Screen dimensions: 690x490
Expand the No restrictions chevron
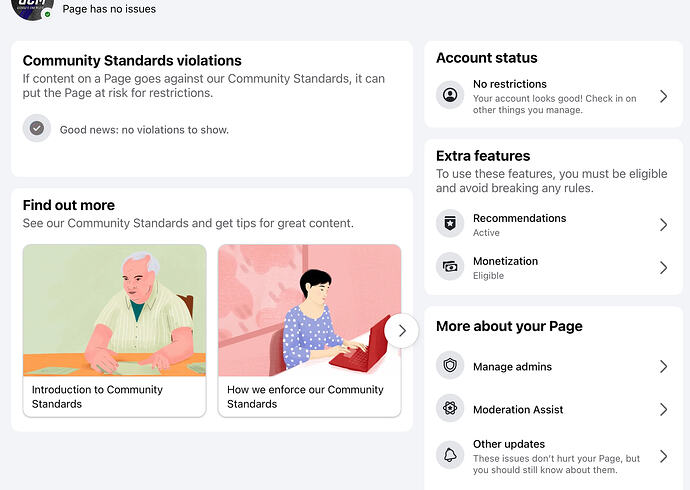coord(664,96)
